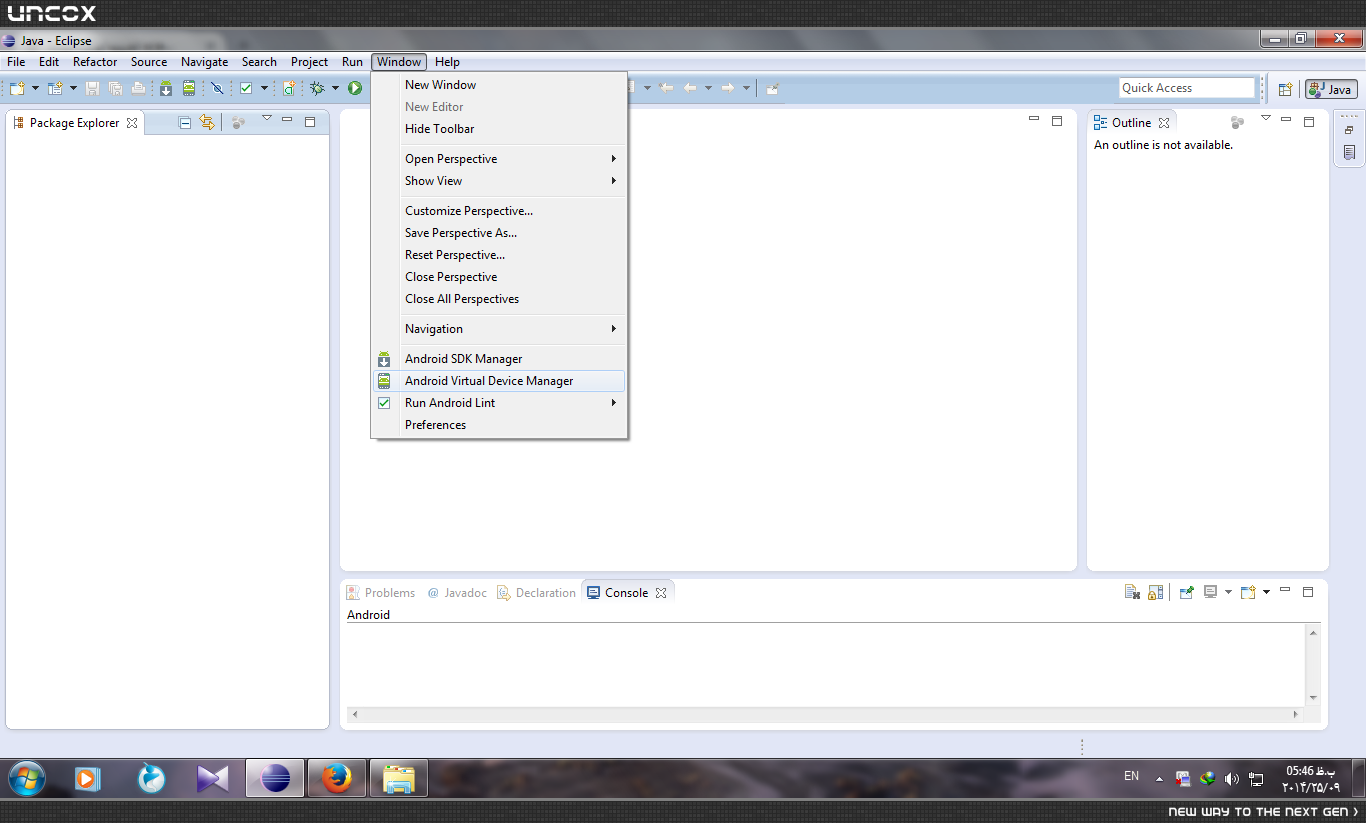Screen dimensions: 1366x823
Task: Open Display Selected Console dropdown arrow
Action: tap(1228, 592)
